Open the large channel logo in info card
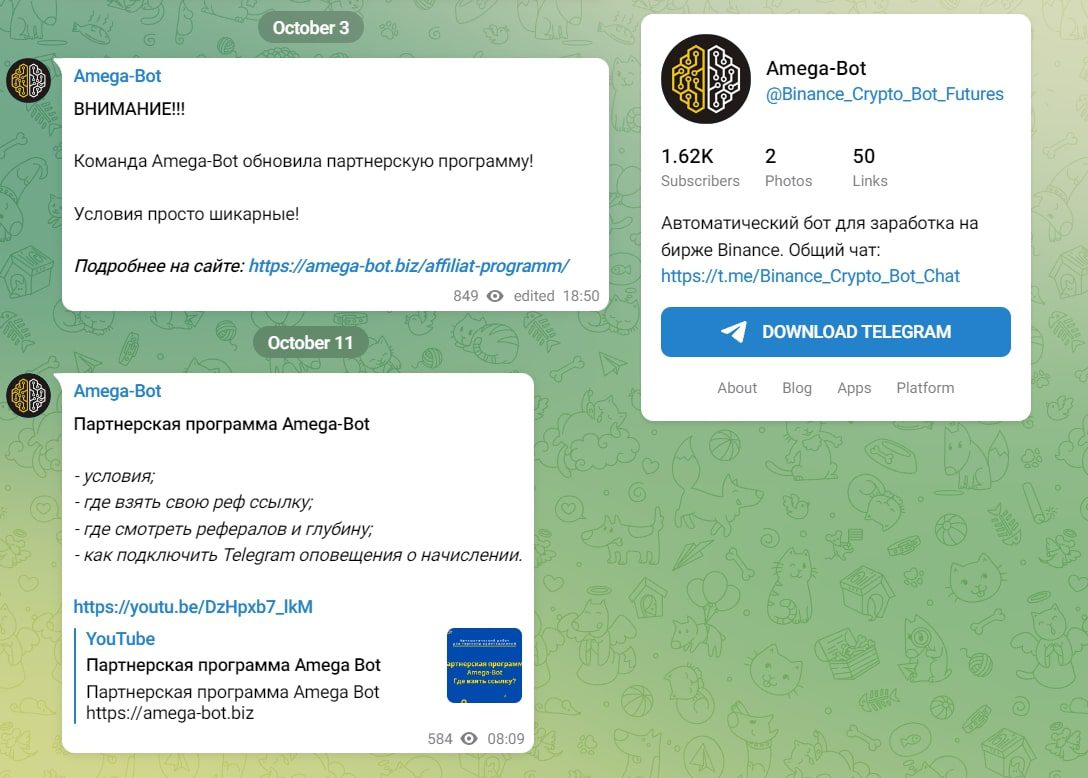The width and height of the screenshot is (1088, 778). (705, 79)
